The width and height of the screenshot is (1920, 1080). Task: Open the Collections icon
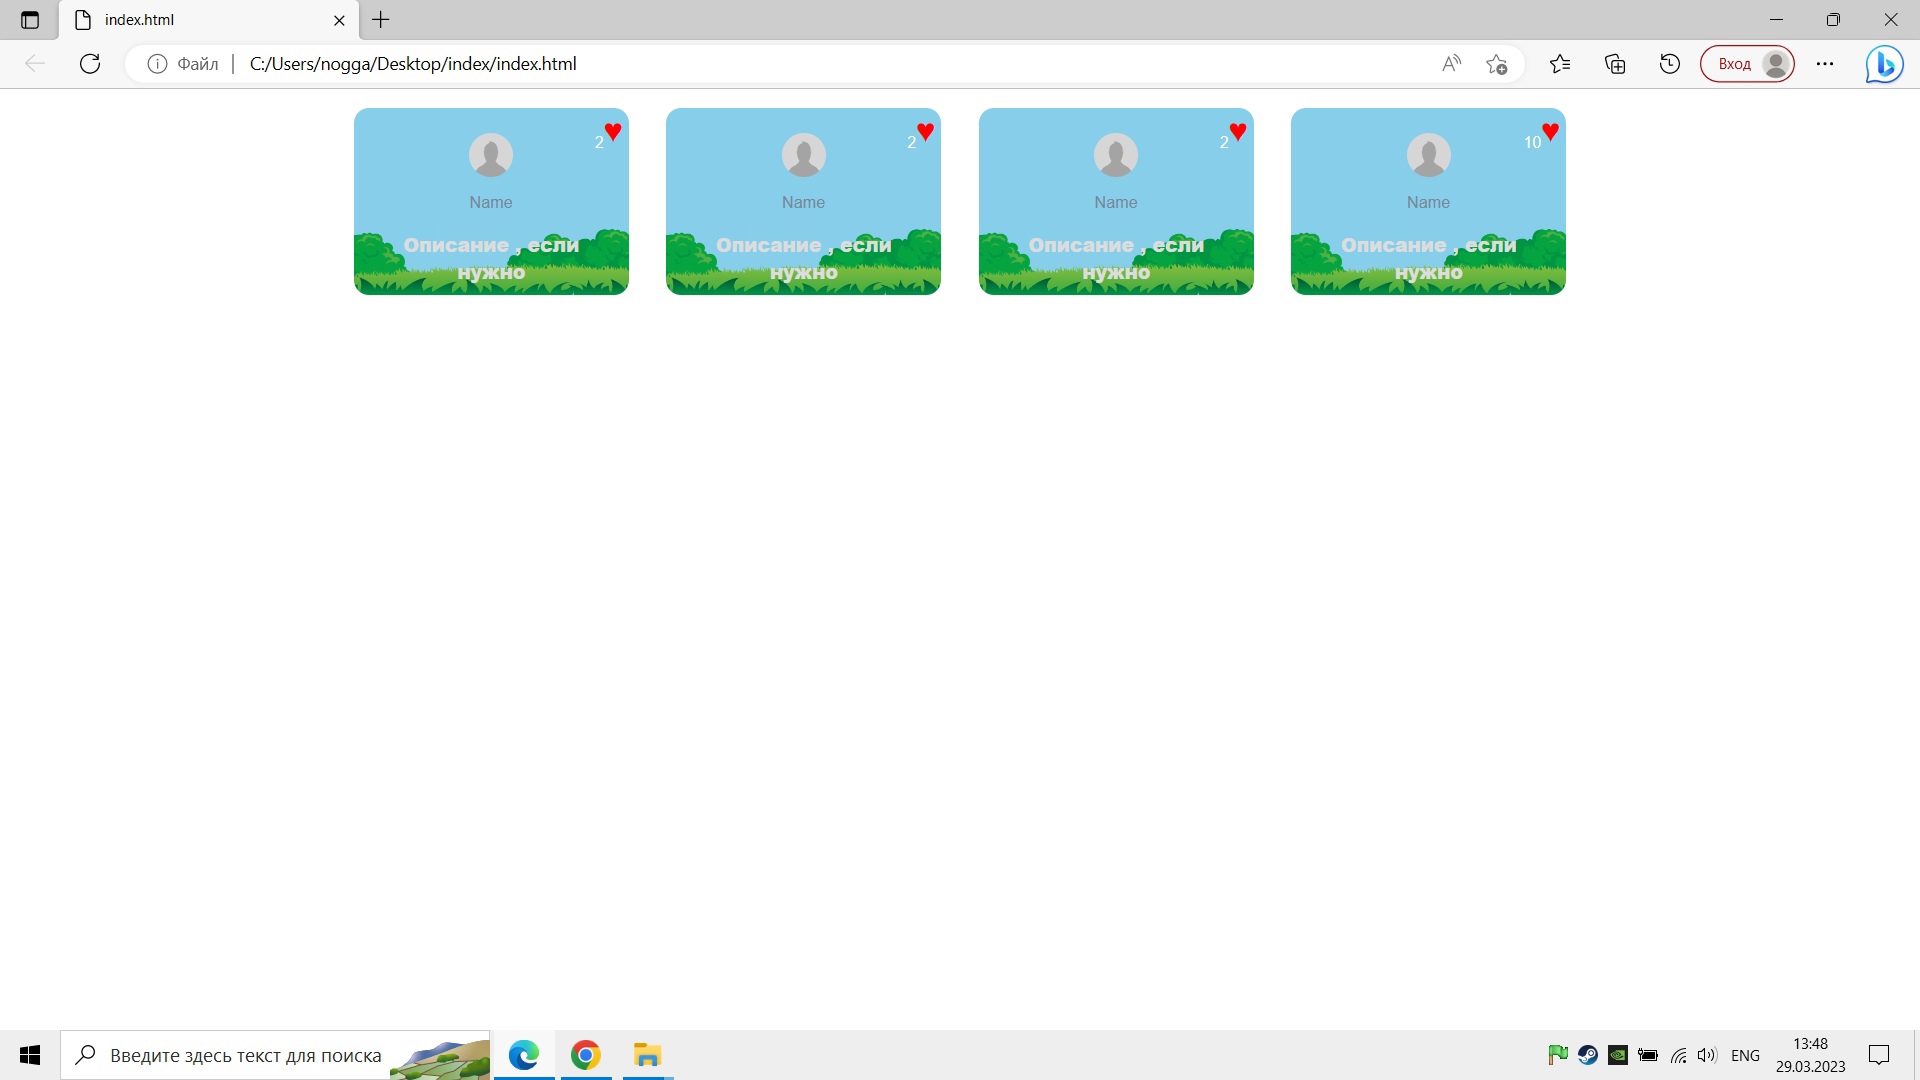coord(1615,64)
